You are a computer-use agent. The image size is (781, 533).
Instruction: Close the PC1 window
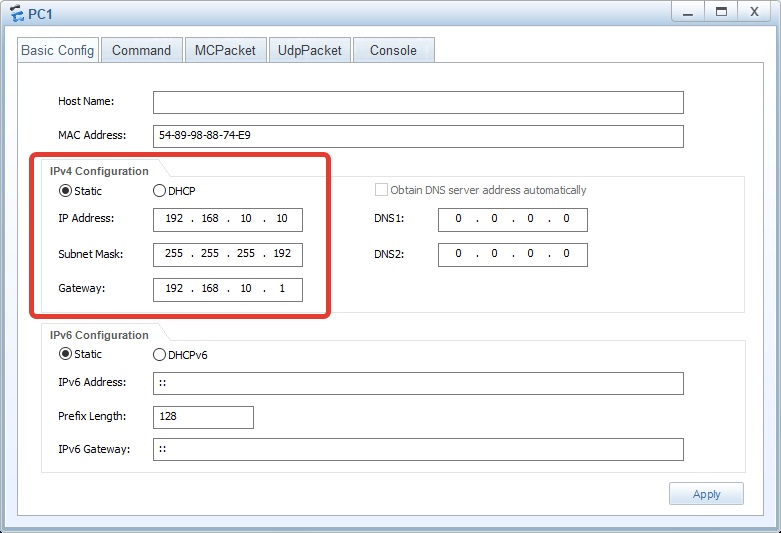pyautogui.click(x=754, y=11)
